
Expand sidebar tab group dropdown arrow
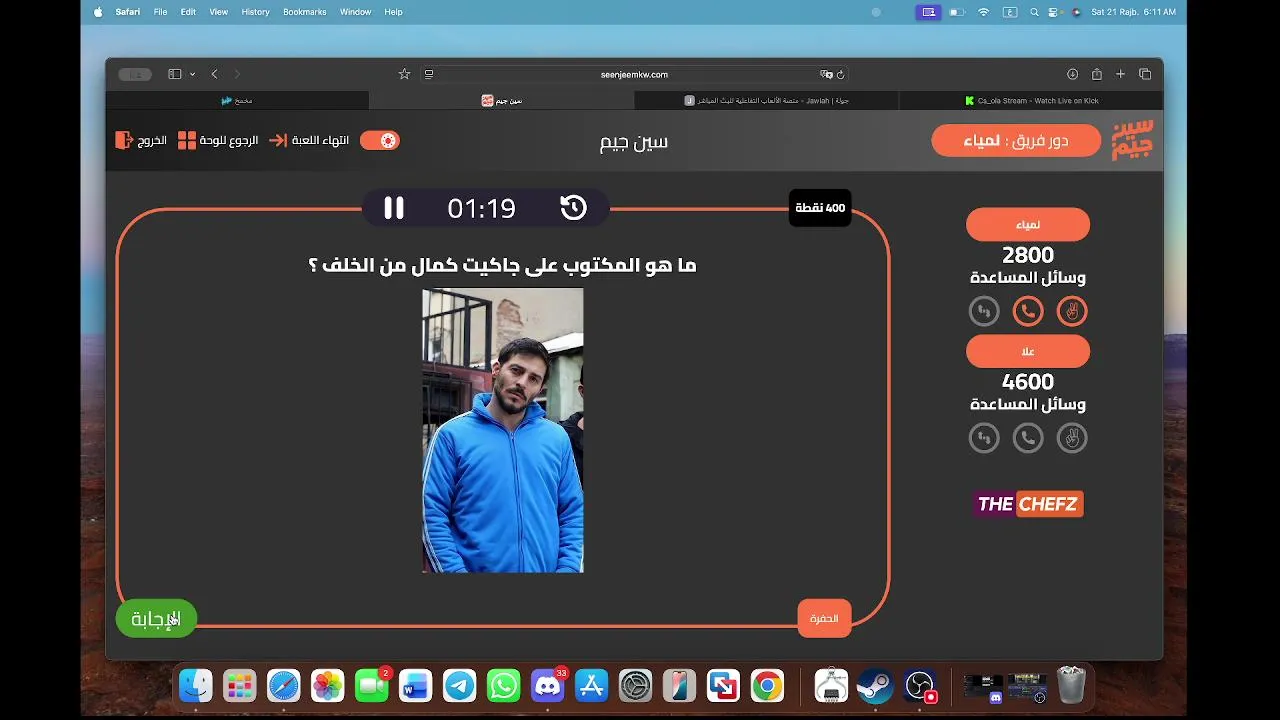[193, 74]
